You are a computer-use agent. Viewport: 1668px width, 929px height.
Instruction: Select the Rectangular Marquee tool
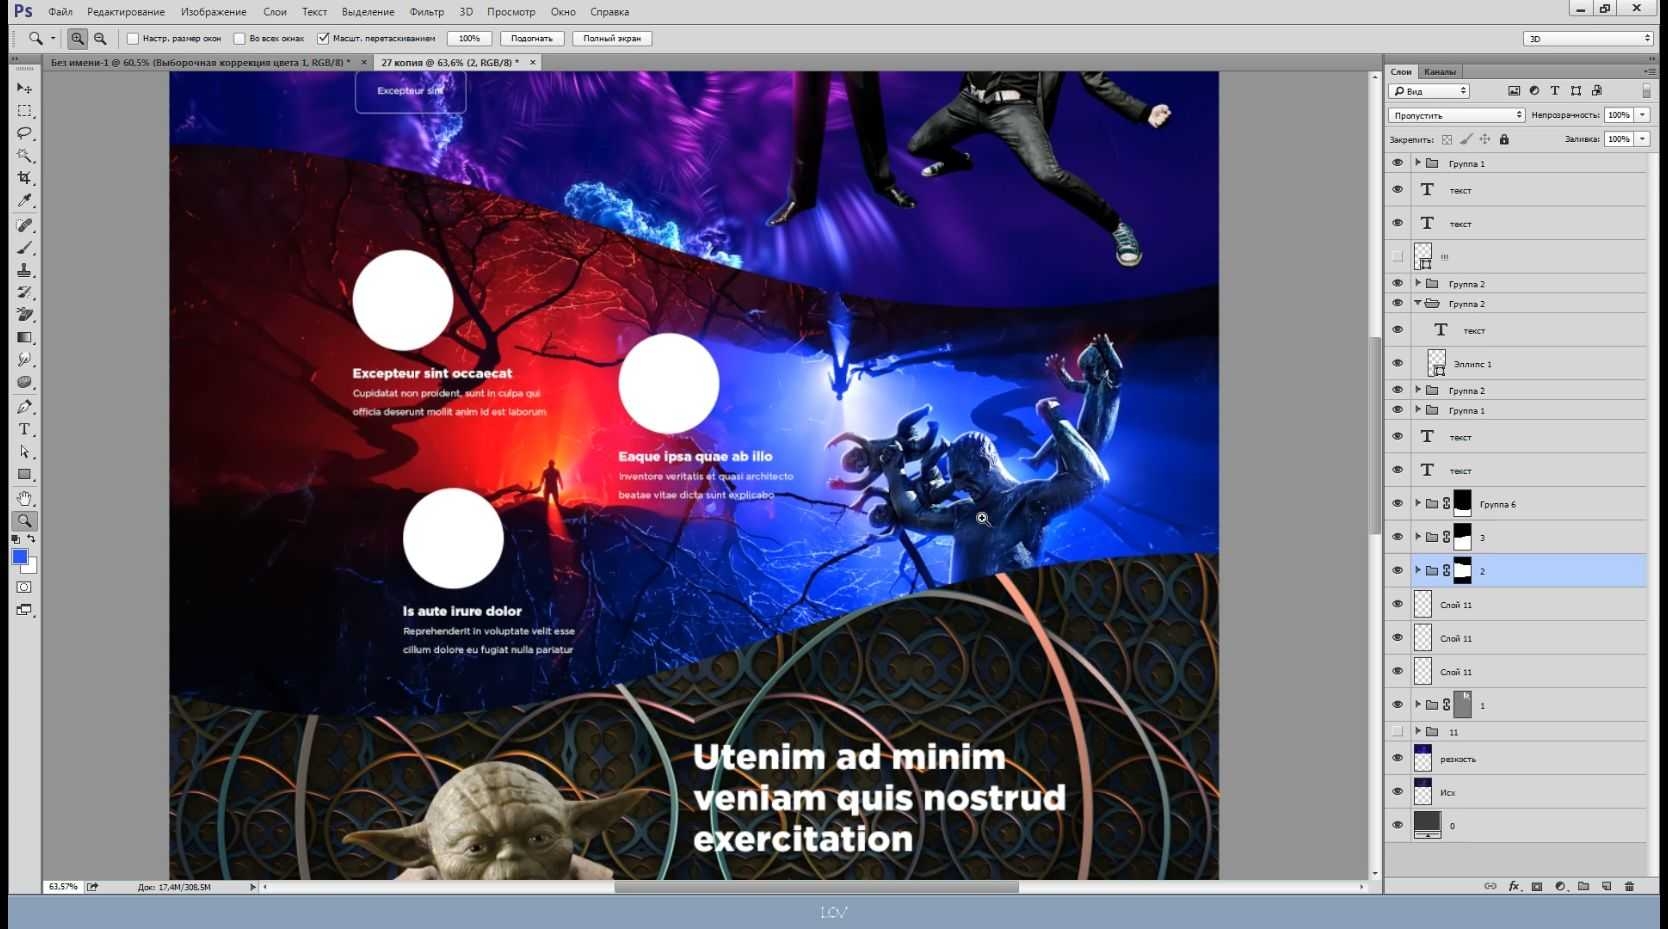pos(25,111)
